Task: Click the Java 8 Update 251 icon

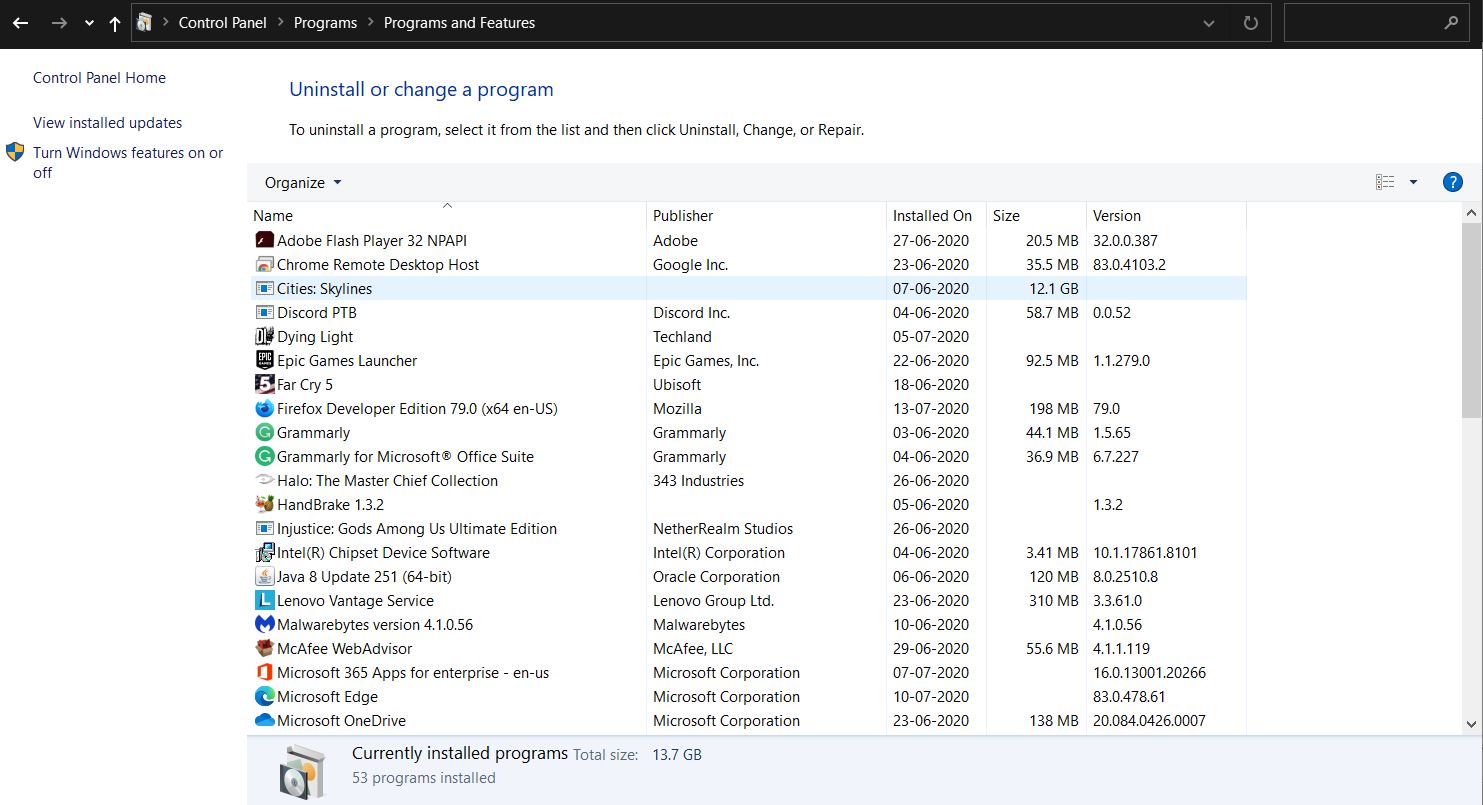Action: [264, 576]
